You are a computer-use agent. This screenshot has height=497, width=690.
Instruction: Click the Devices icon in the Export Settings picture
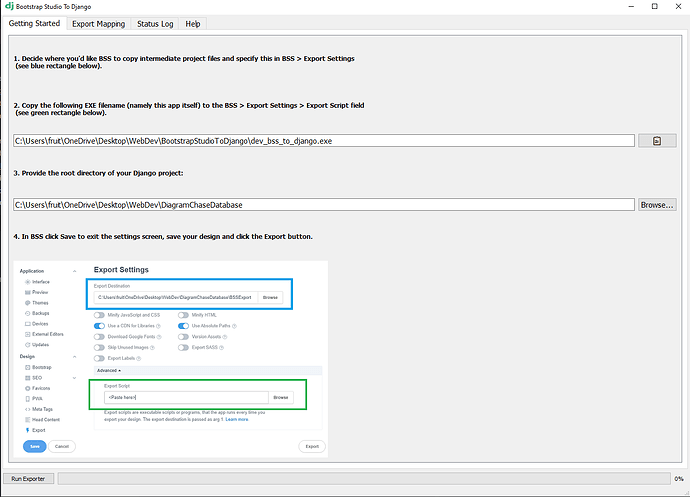pyautogui.click(x=28, y=324)
